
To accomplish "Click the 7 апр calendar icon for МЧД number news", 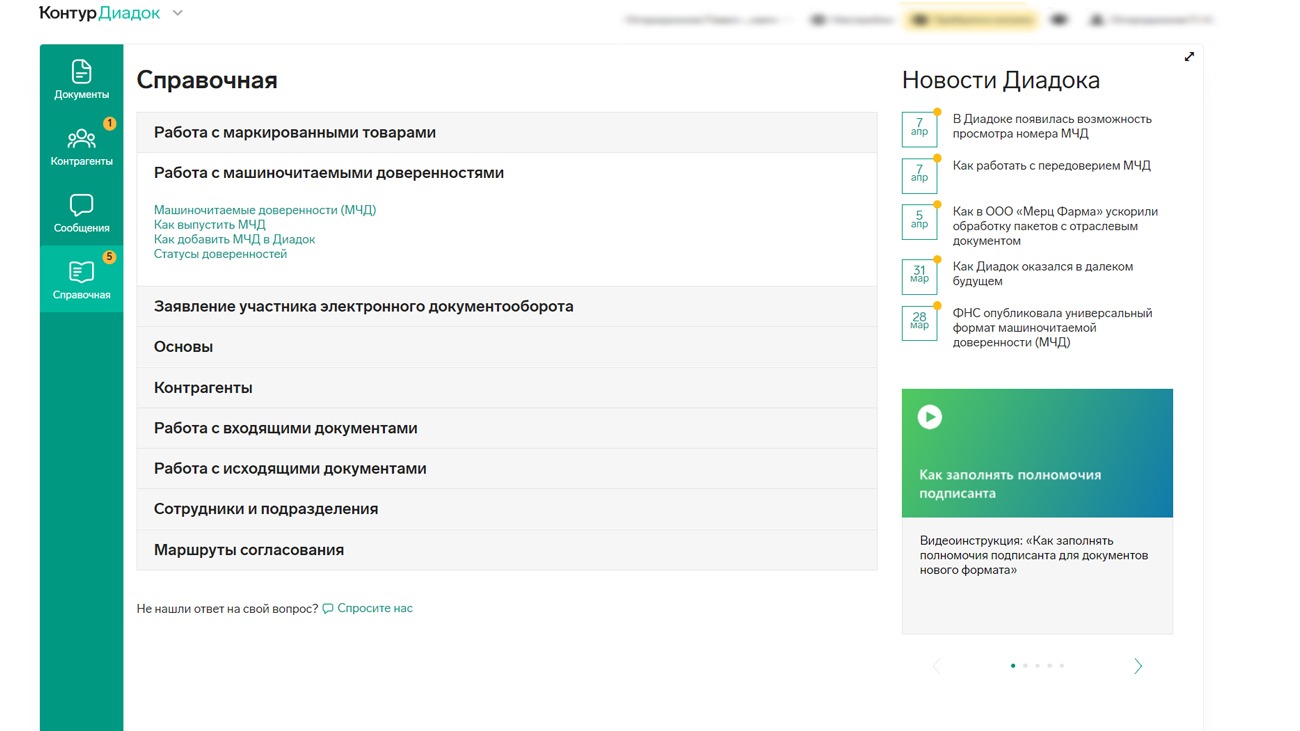I will (919, 129).
